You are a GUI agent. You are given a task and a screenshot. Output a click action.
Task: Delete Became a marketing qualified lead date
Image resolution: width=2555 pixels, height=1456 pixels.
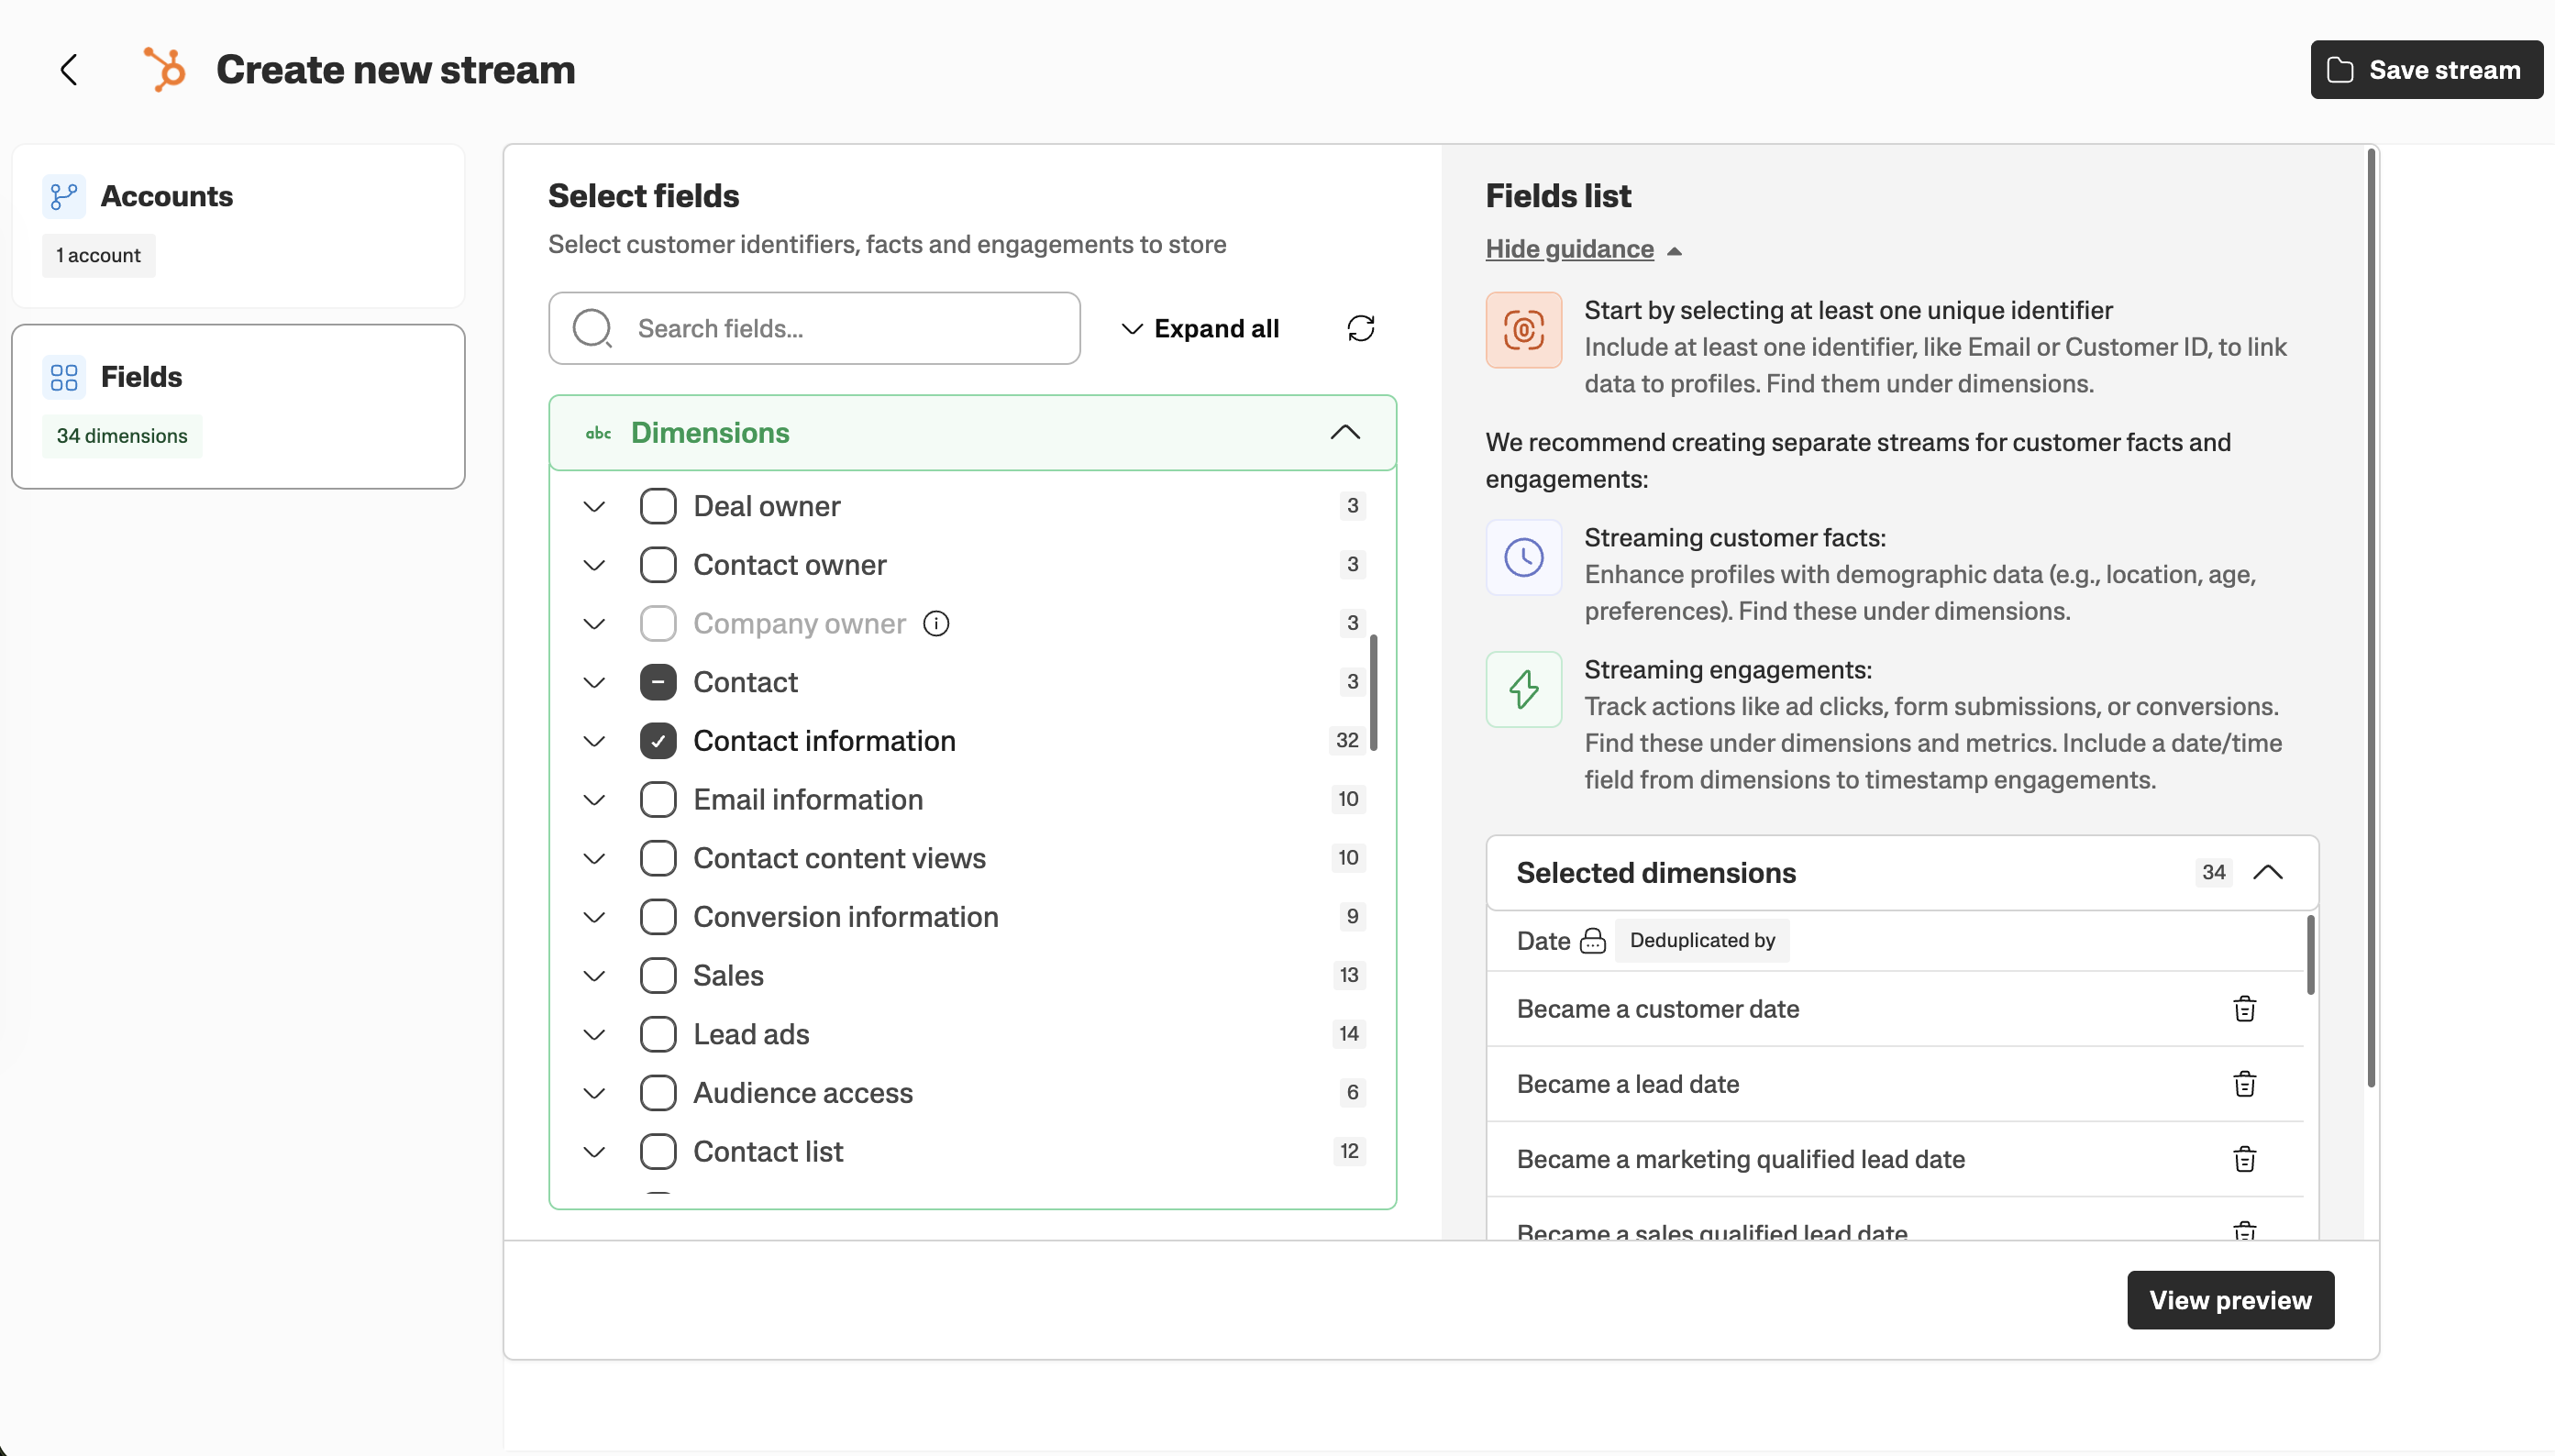click(2244, 1158)
